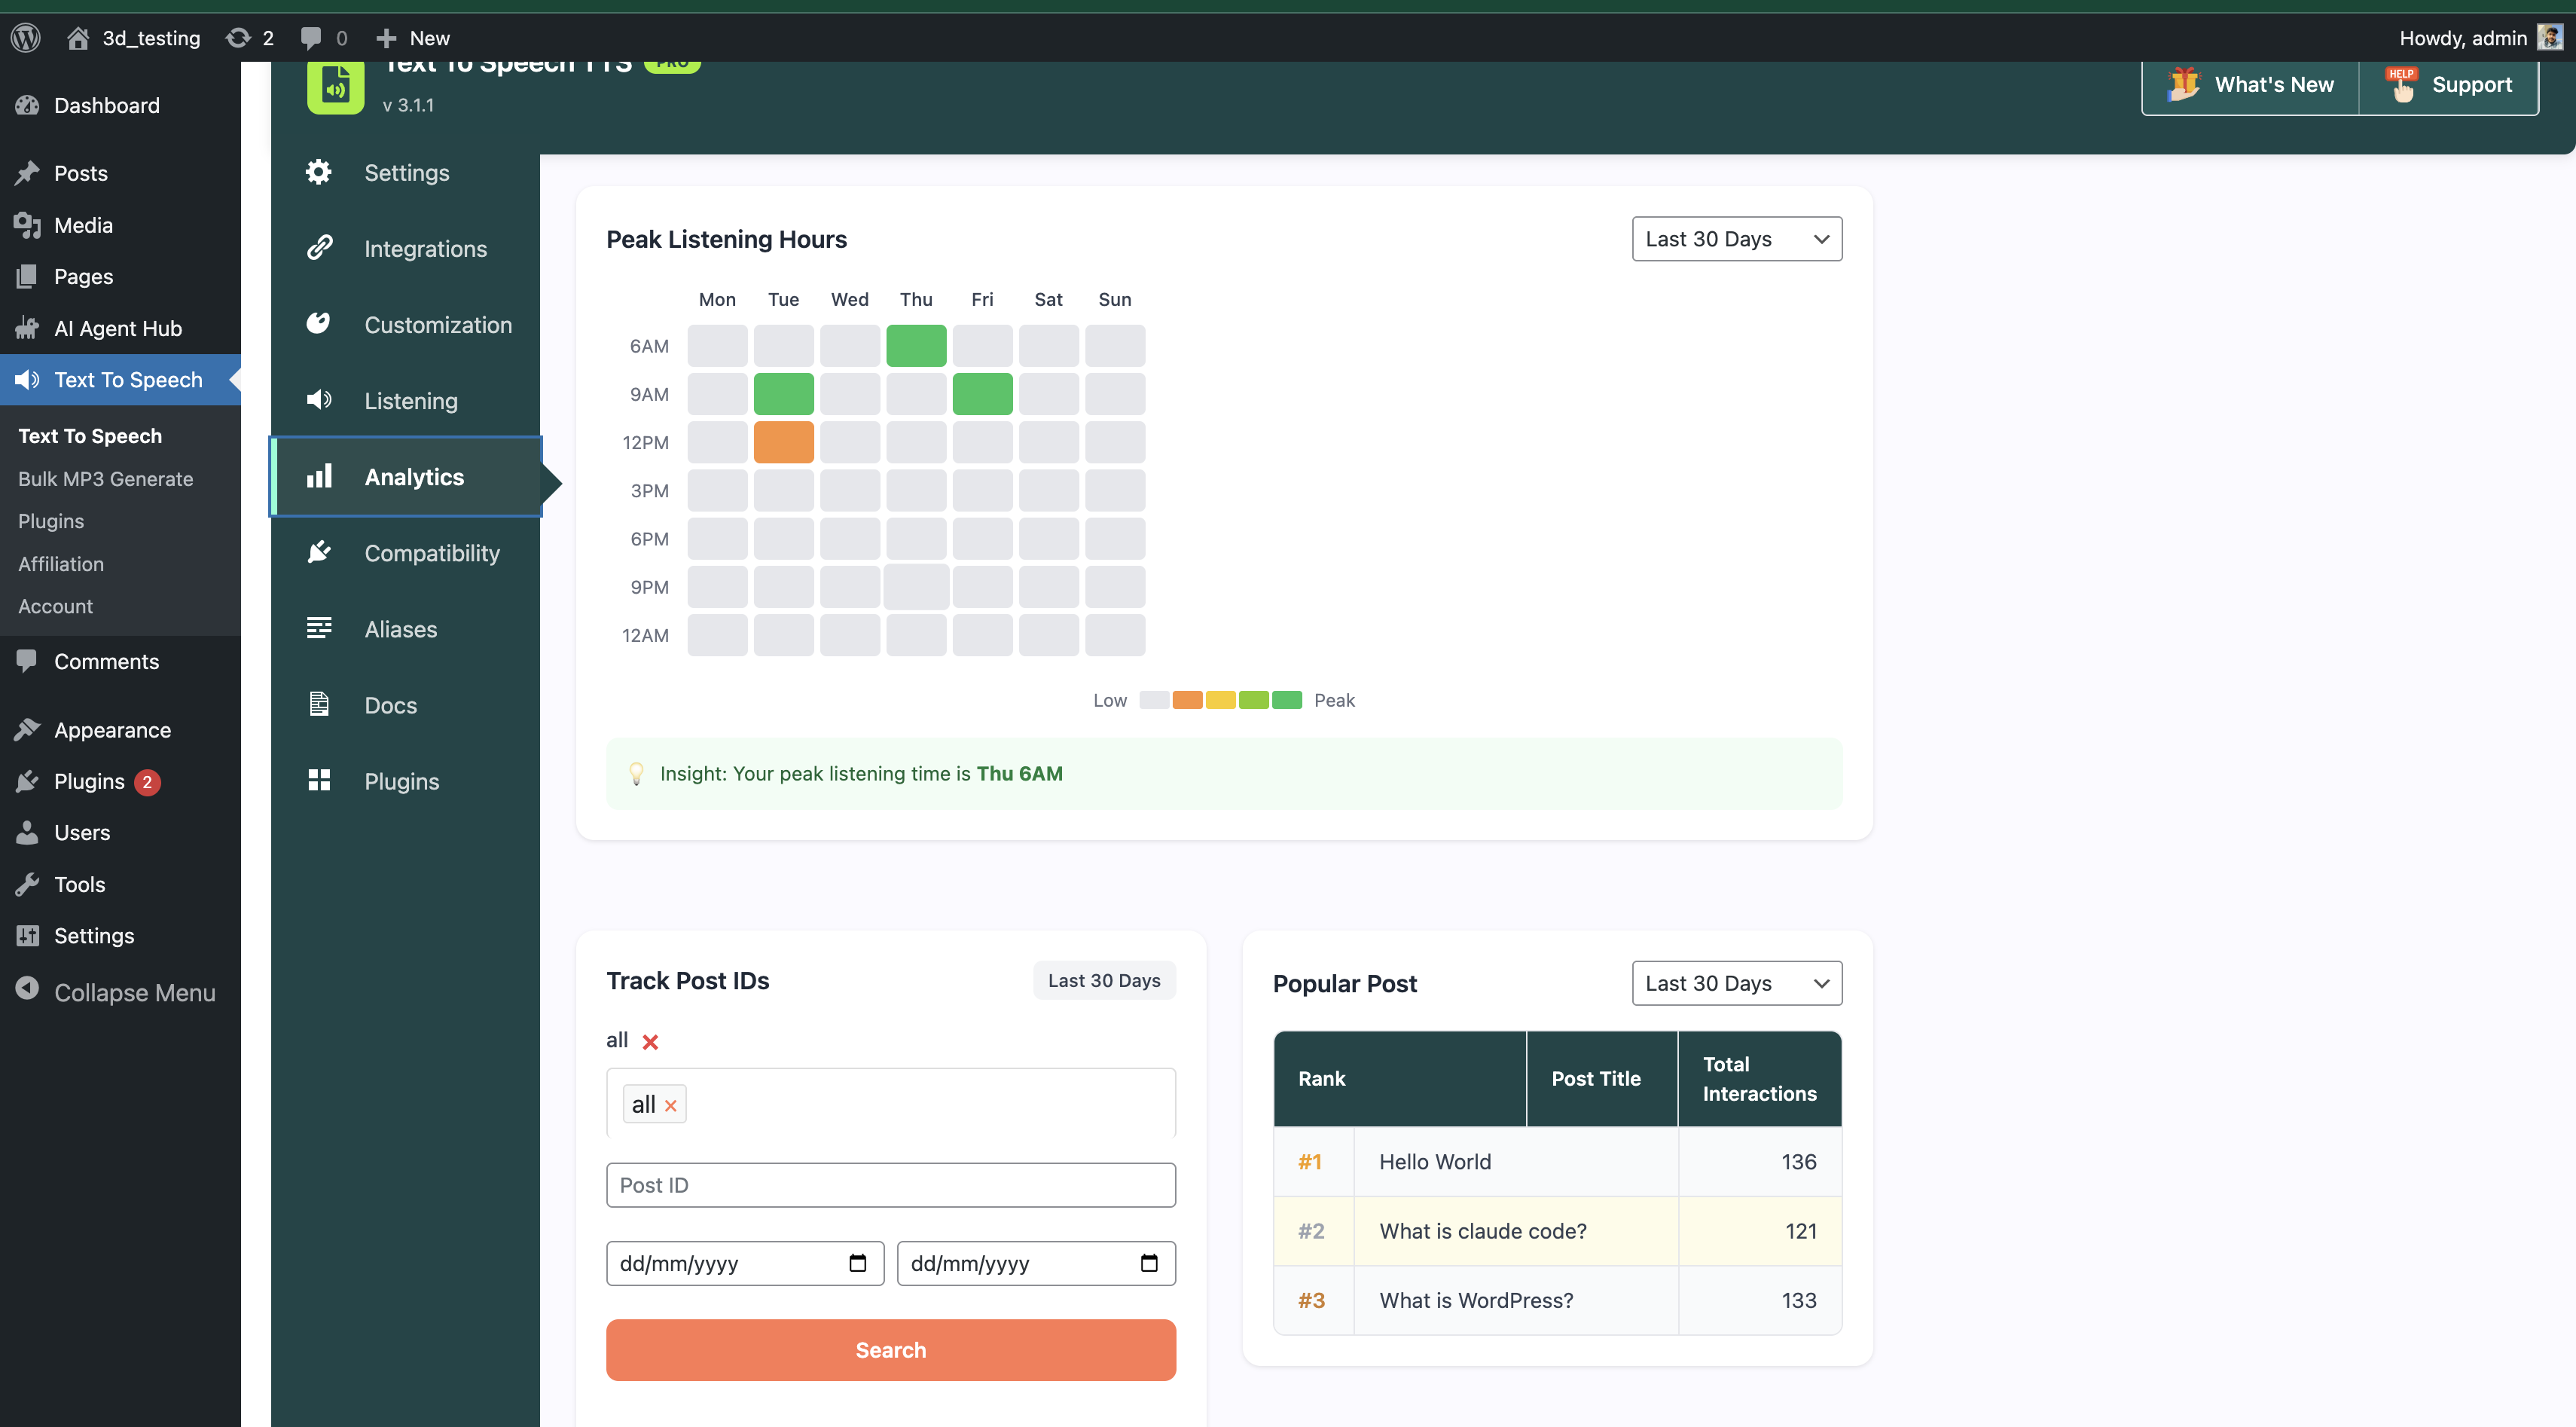The image size is (2576, 1427).
Task: Open Integrations via the link icon
Action: pyautogui.click(x=318, y=248)
